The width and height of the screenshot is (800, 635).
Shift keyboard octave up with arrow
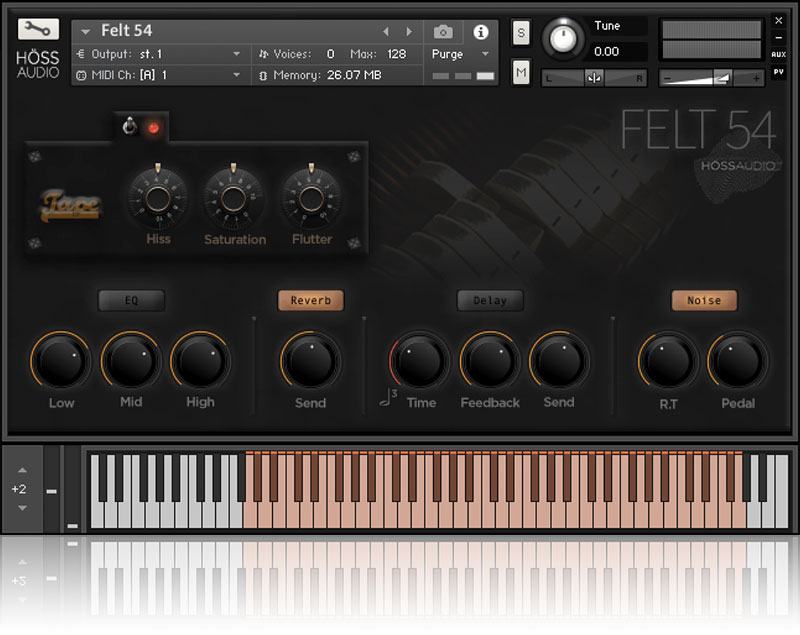click(22, 470)
